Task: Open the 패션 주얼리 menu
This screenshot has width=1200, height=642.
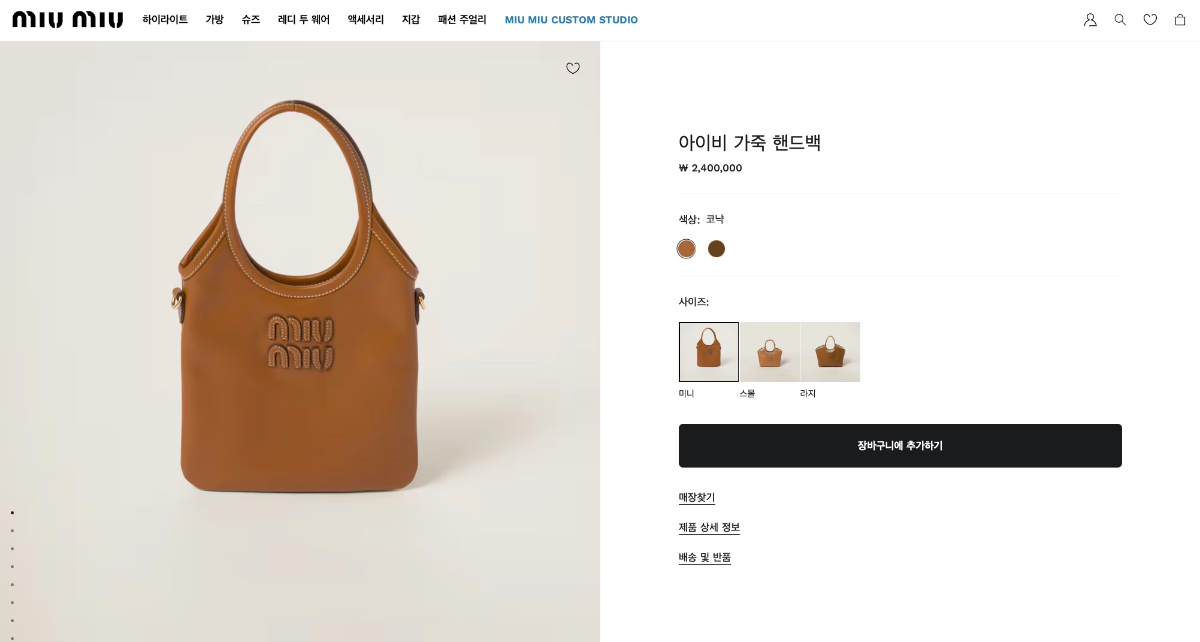Action: point(462,20)
